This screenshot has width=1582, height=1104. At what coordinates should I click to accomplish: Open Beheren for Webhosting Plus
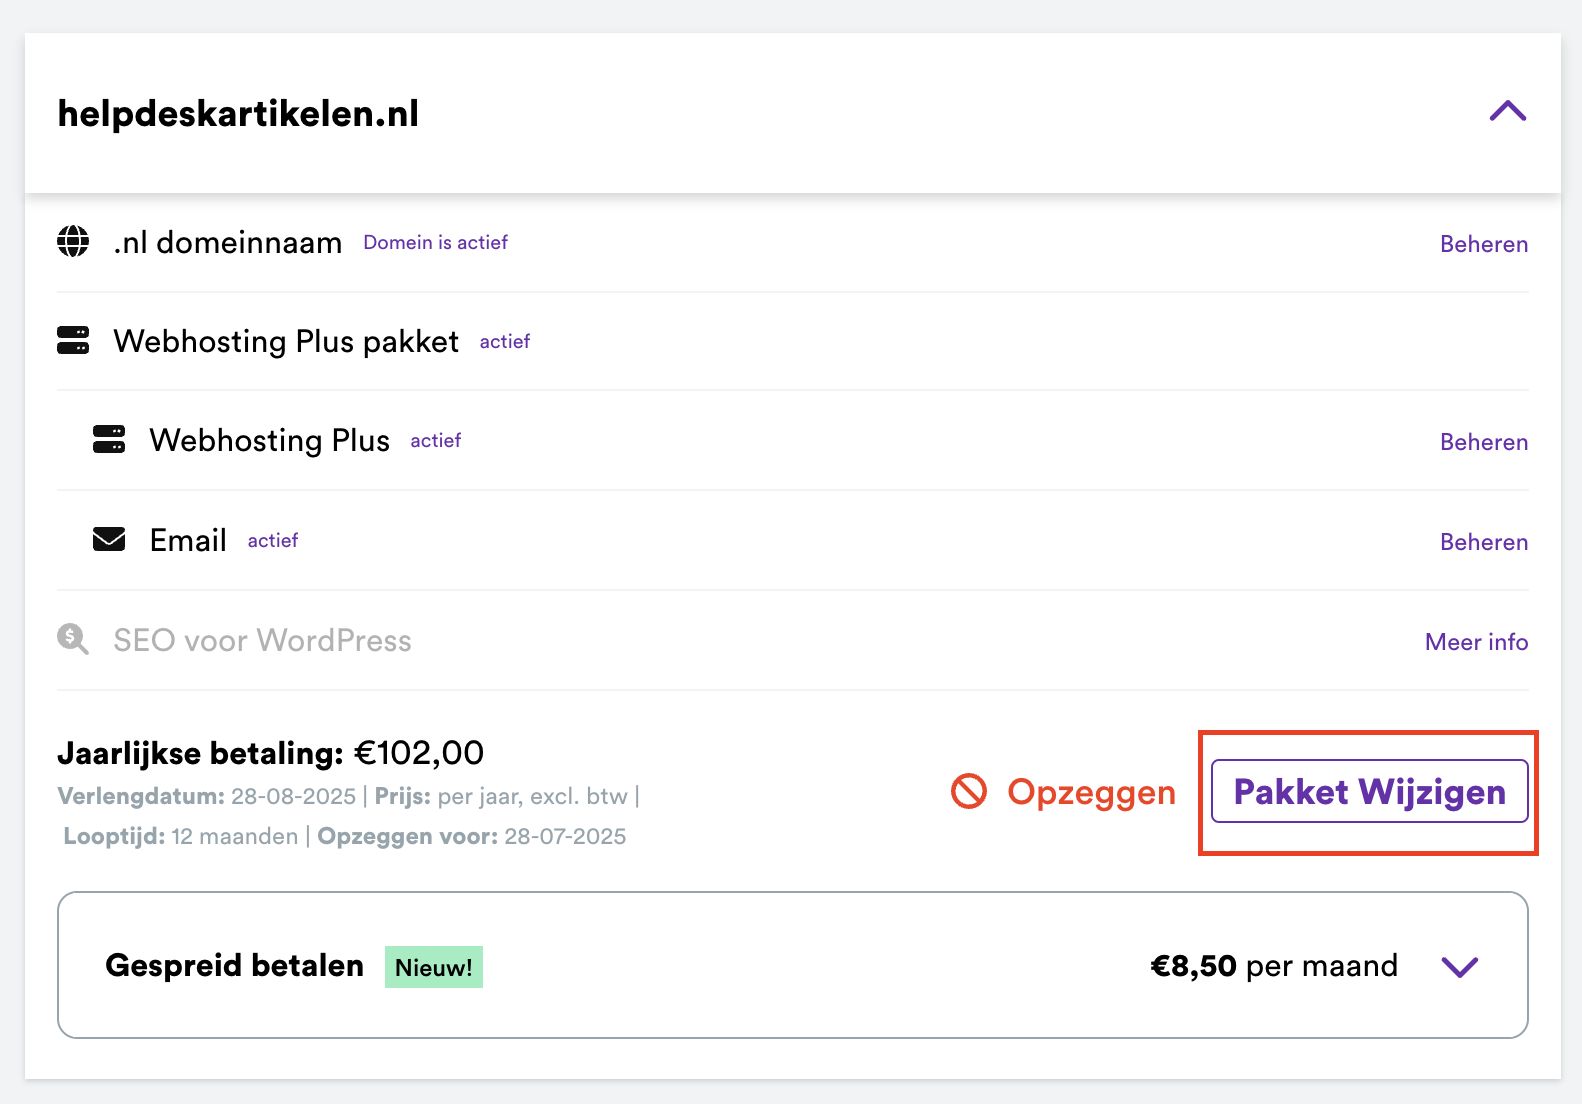click(1483, 442)
